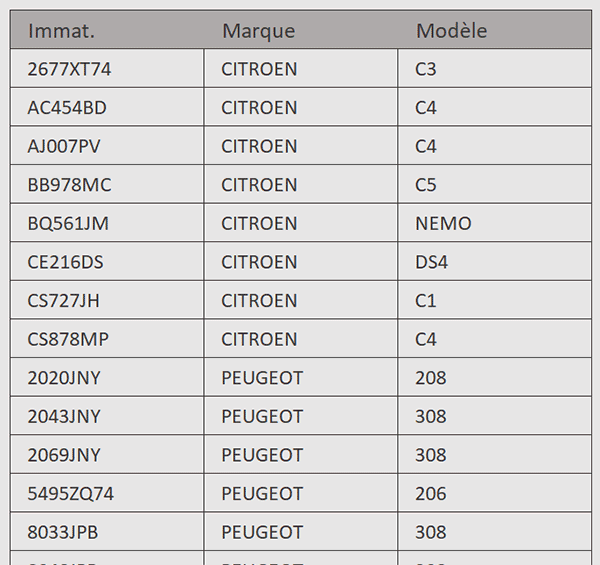Click the 2020JNY registration cell

point(64,378)
